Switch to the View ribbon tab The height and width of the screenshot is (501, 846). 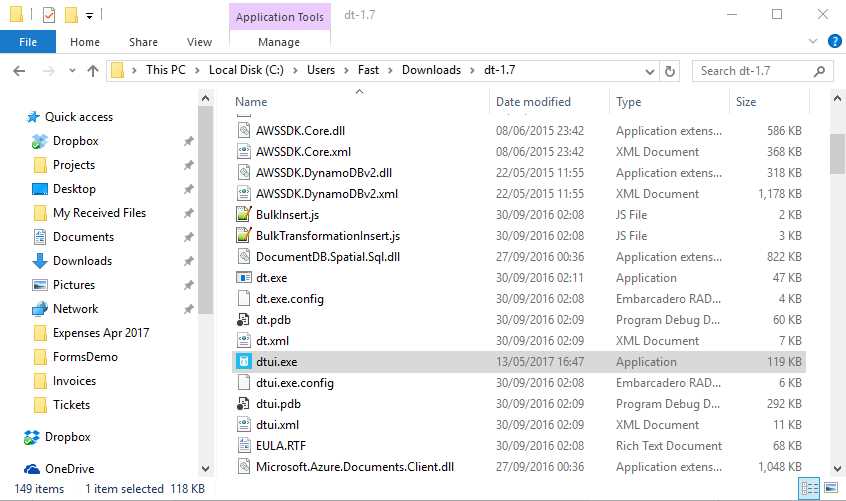(x=199, y=42)
